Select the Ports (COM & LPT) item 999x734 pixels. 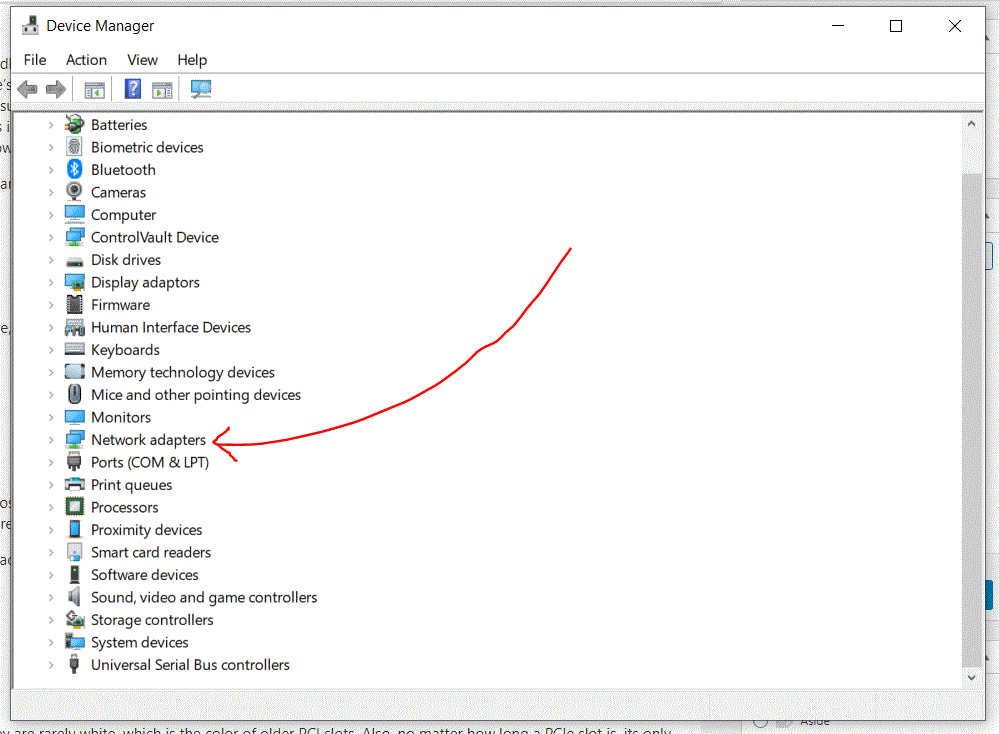click(x=149, y=462)
